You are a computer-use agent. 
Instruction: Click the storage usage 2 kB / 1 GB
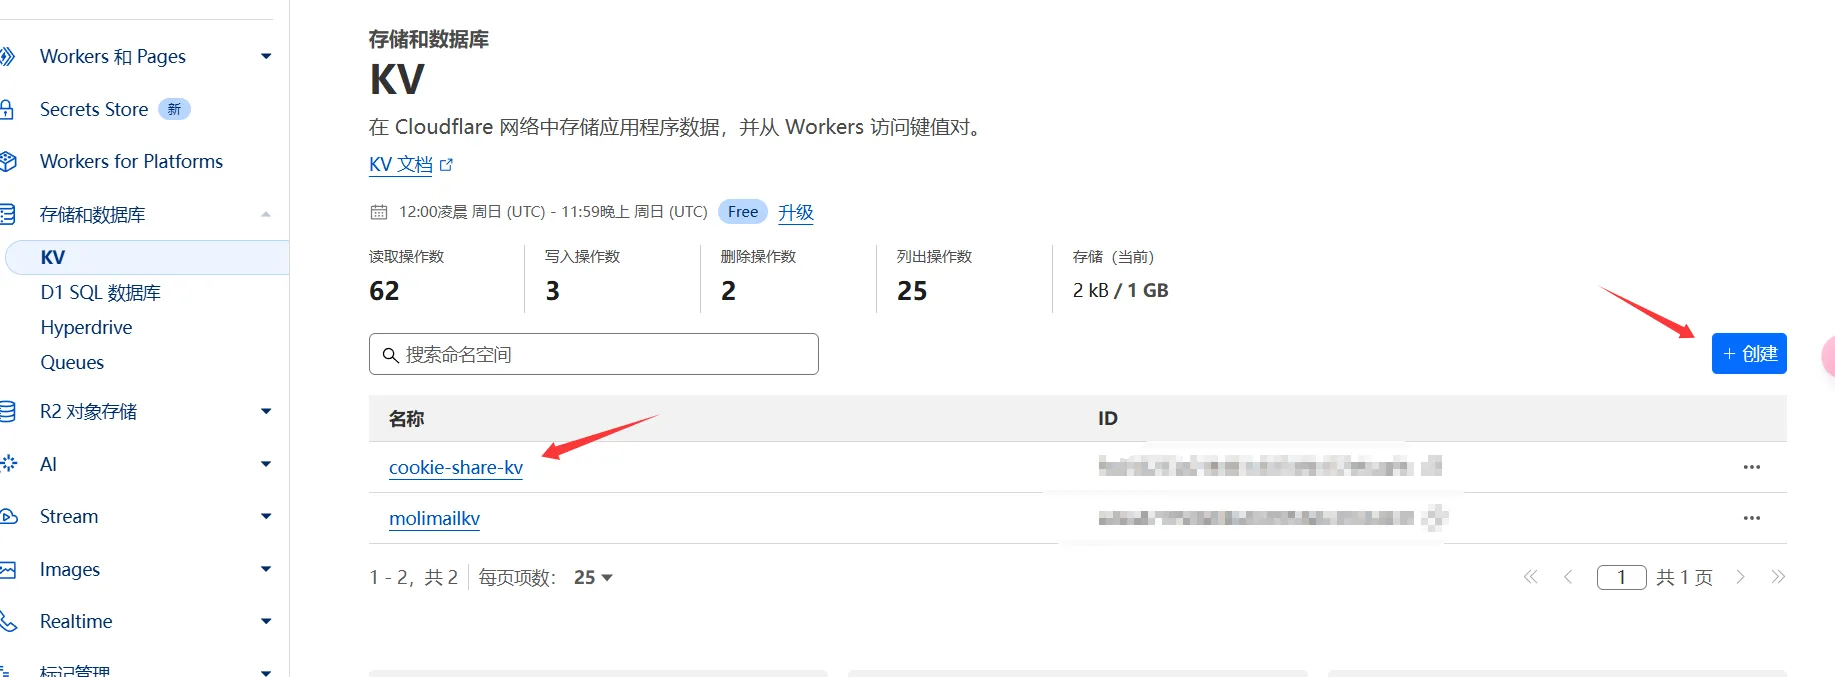(x=1120, y=291)
